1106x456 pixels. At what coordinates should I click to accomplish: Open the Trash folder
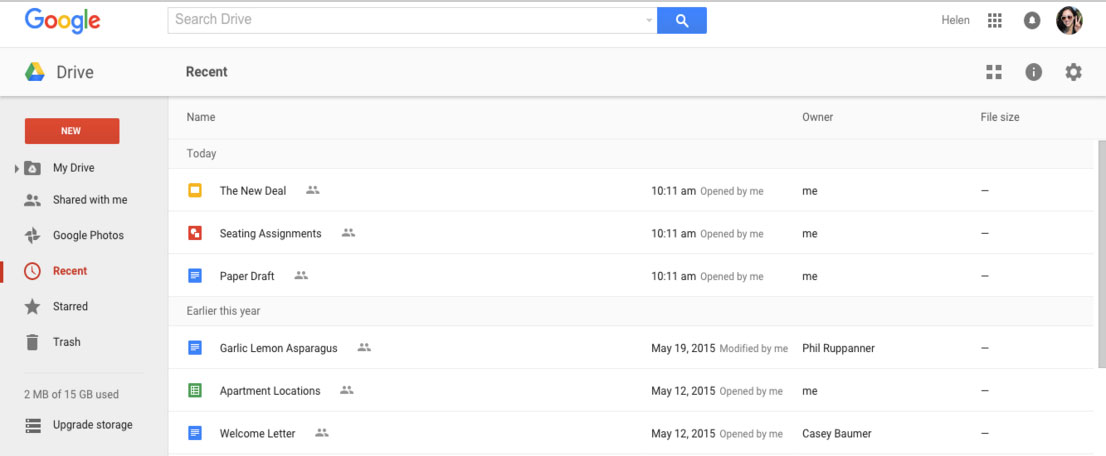point(66,342)
